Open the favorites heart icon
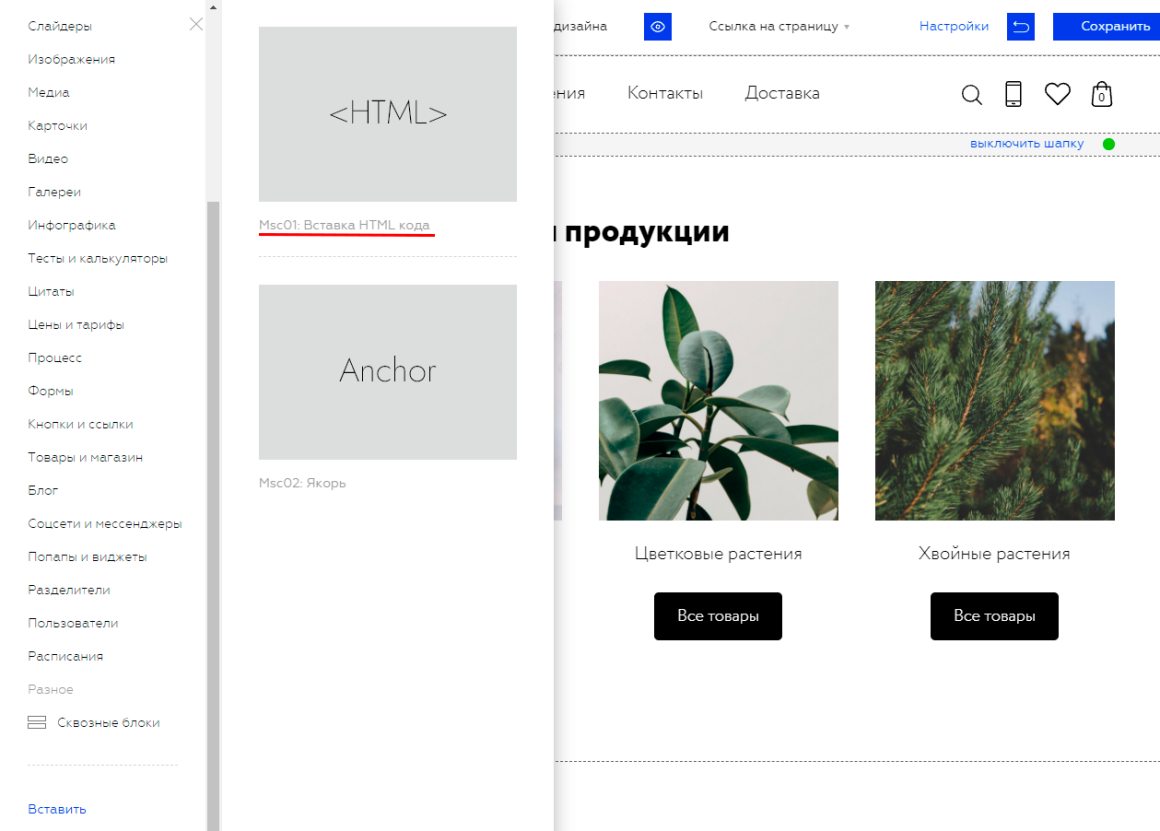Viewport: 1160px width, 831px height. [1057, 94]
